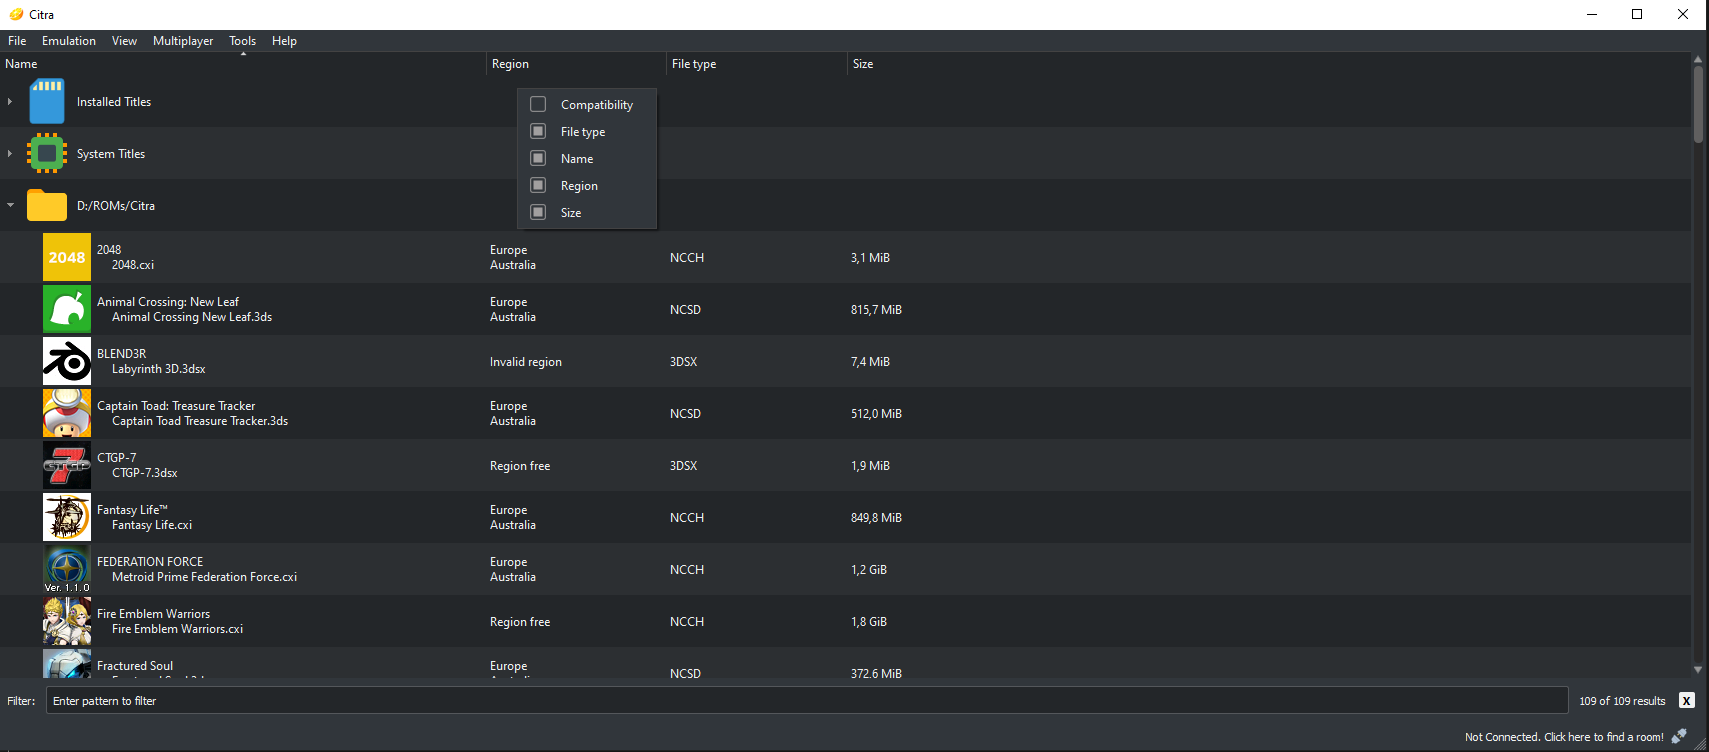Click 'Region free' in CTGP-7 row
The image size is (1709, 752).
click(x=520, y=466)
